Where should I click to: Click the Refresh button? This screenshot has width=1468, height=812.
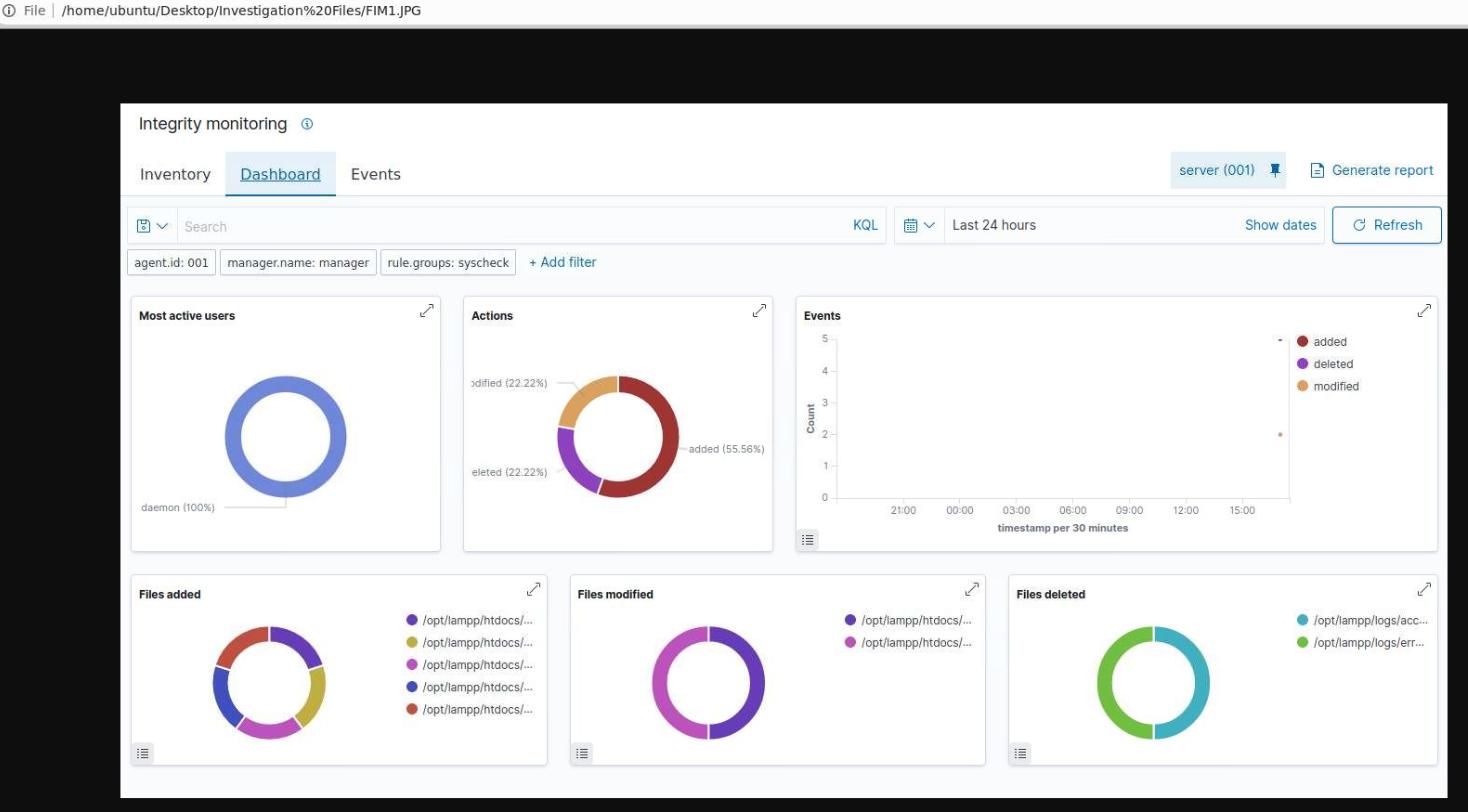click(1386, 225)
